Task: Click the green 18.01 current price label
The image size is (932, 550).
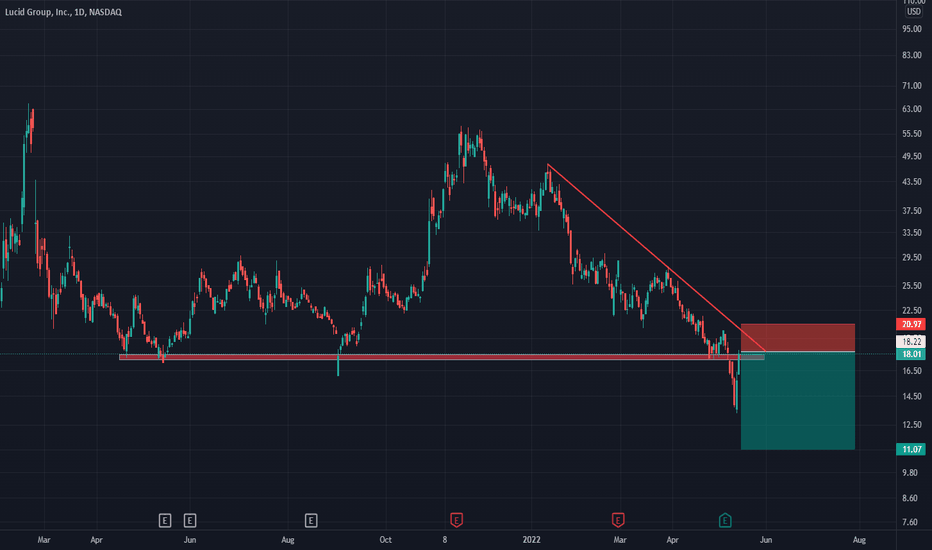Action: 911,354
